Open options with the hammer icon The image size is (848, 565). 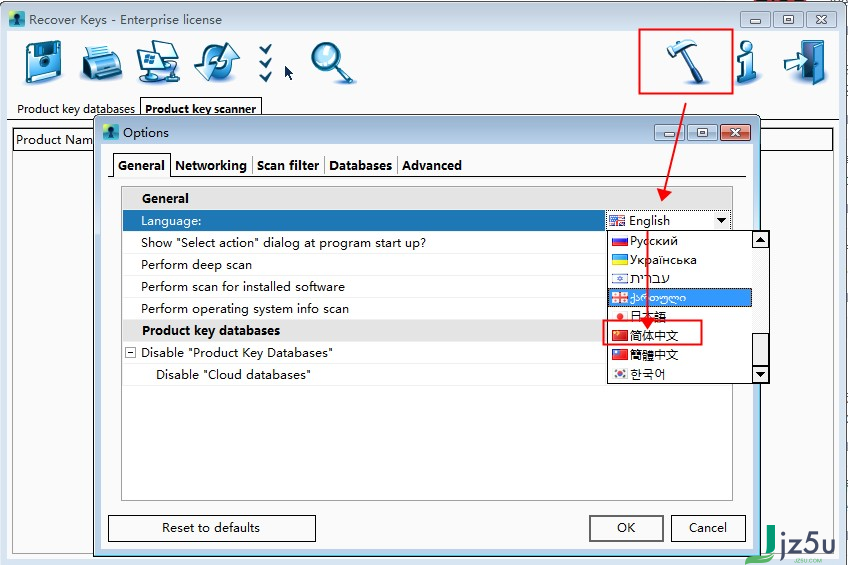pyautogui.click(x=686, y=62)
